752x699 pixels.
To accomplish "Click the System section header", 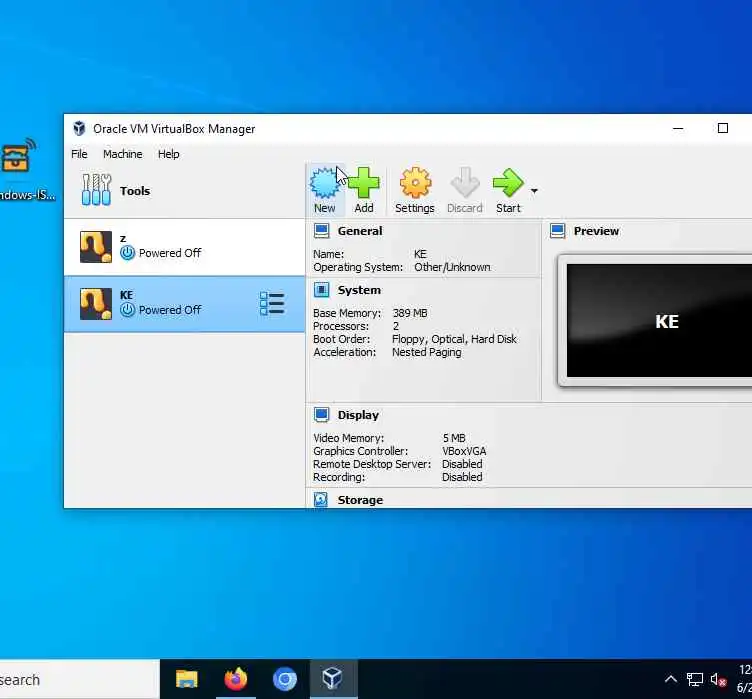I will pos(359,290).
